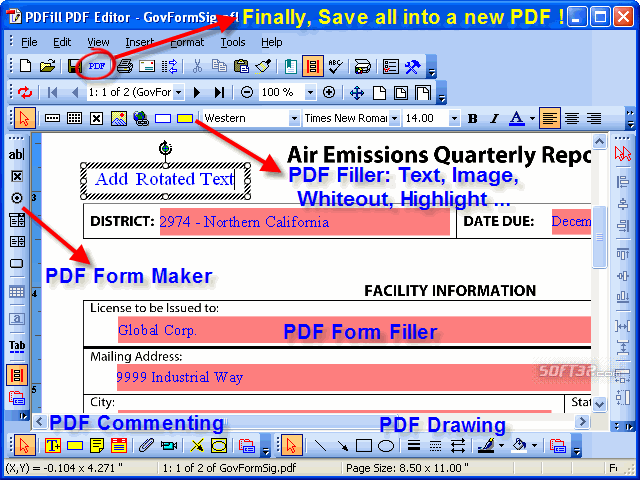
Task: Click vertical scrollbar down arrow
Action: tap(599, 404)
